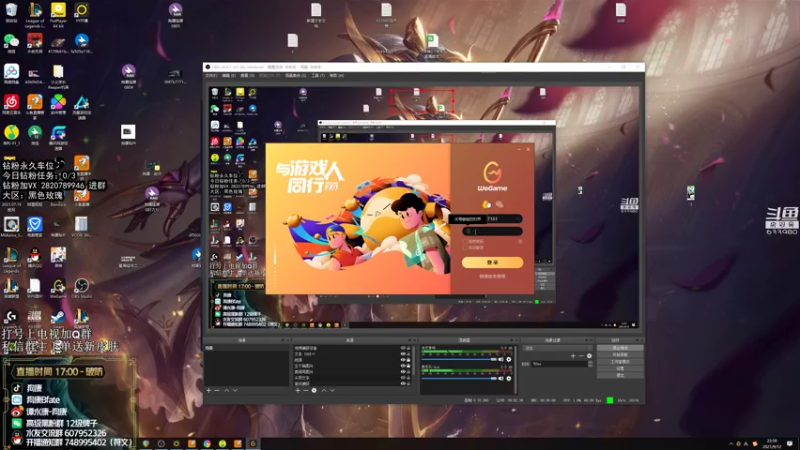Adjust transition duration using the stepper arrows
Viewport: 800px width, 450px height.
coord(590,364)
